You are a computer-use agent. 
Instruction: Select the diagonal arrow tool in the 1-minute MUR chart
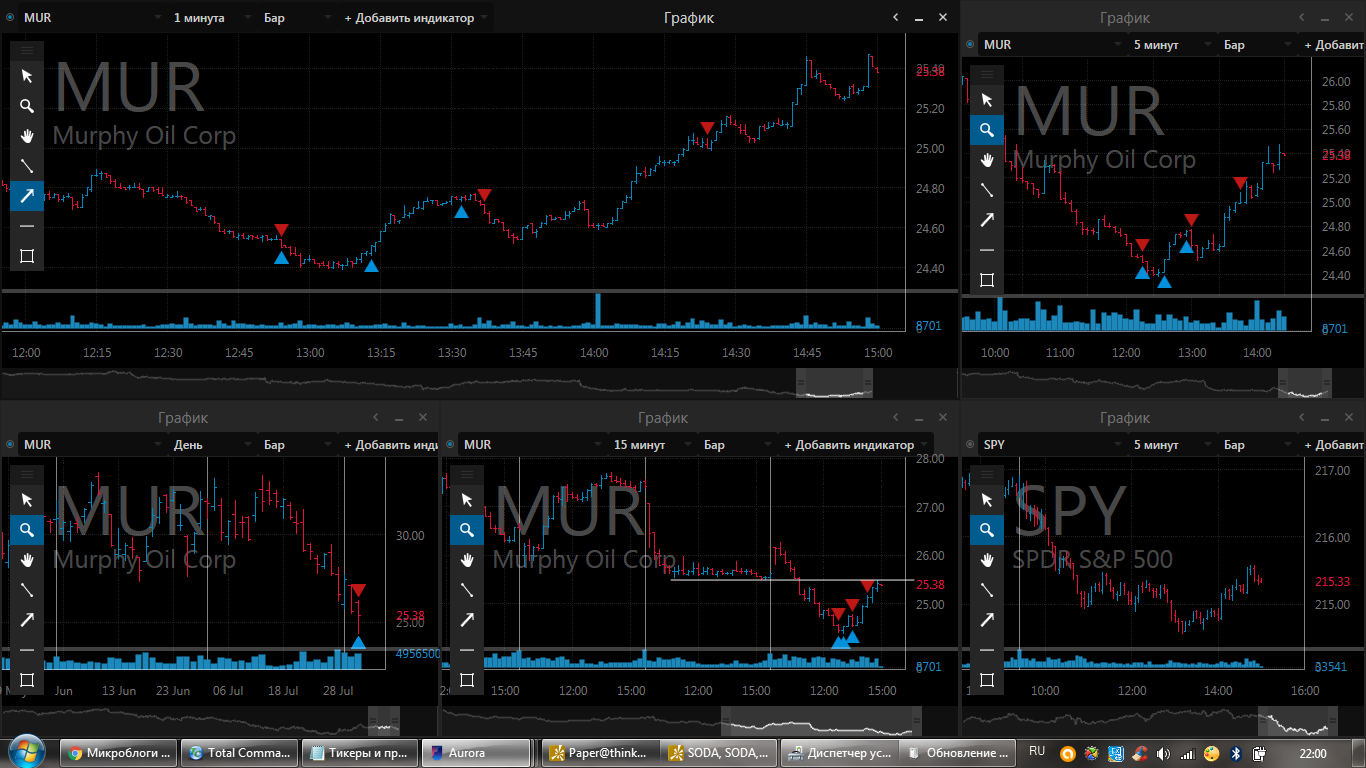27,196
